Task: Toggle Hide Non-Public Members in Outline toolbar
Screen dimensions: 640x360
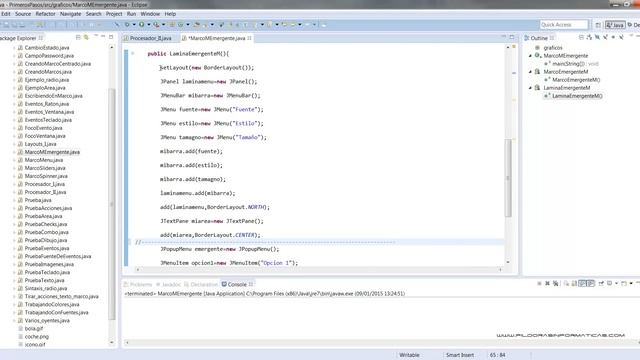Action: tap(613, 38)
